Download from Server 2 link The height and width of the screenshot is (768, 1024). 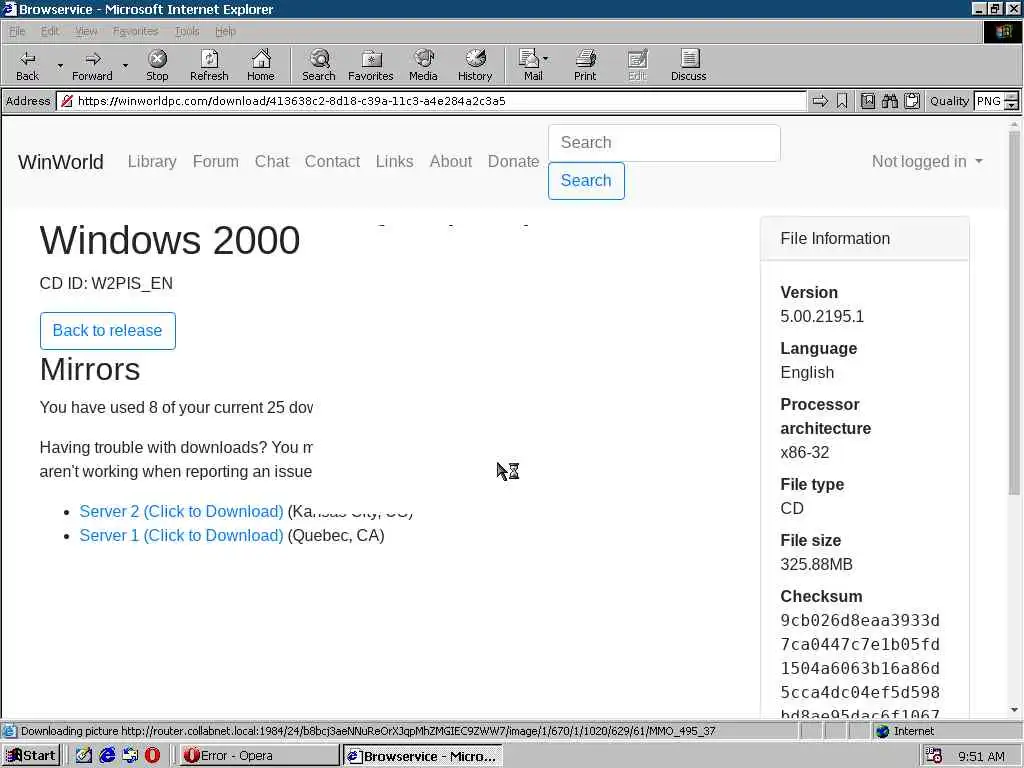point(182,511)
